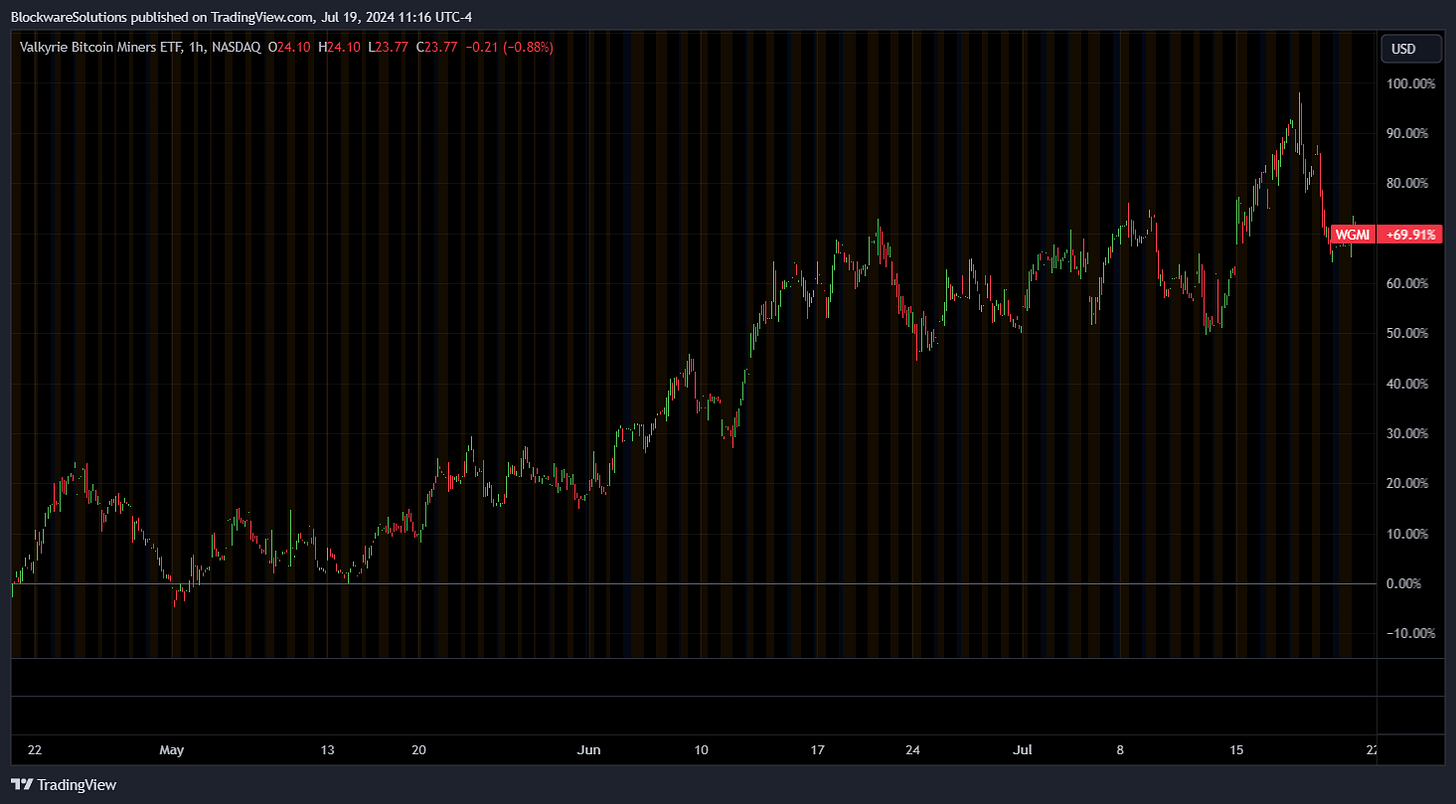The height and width of the screenshot is (804, 1456).
Task: Click the open value O24.10
Action: coord(290,46)
